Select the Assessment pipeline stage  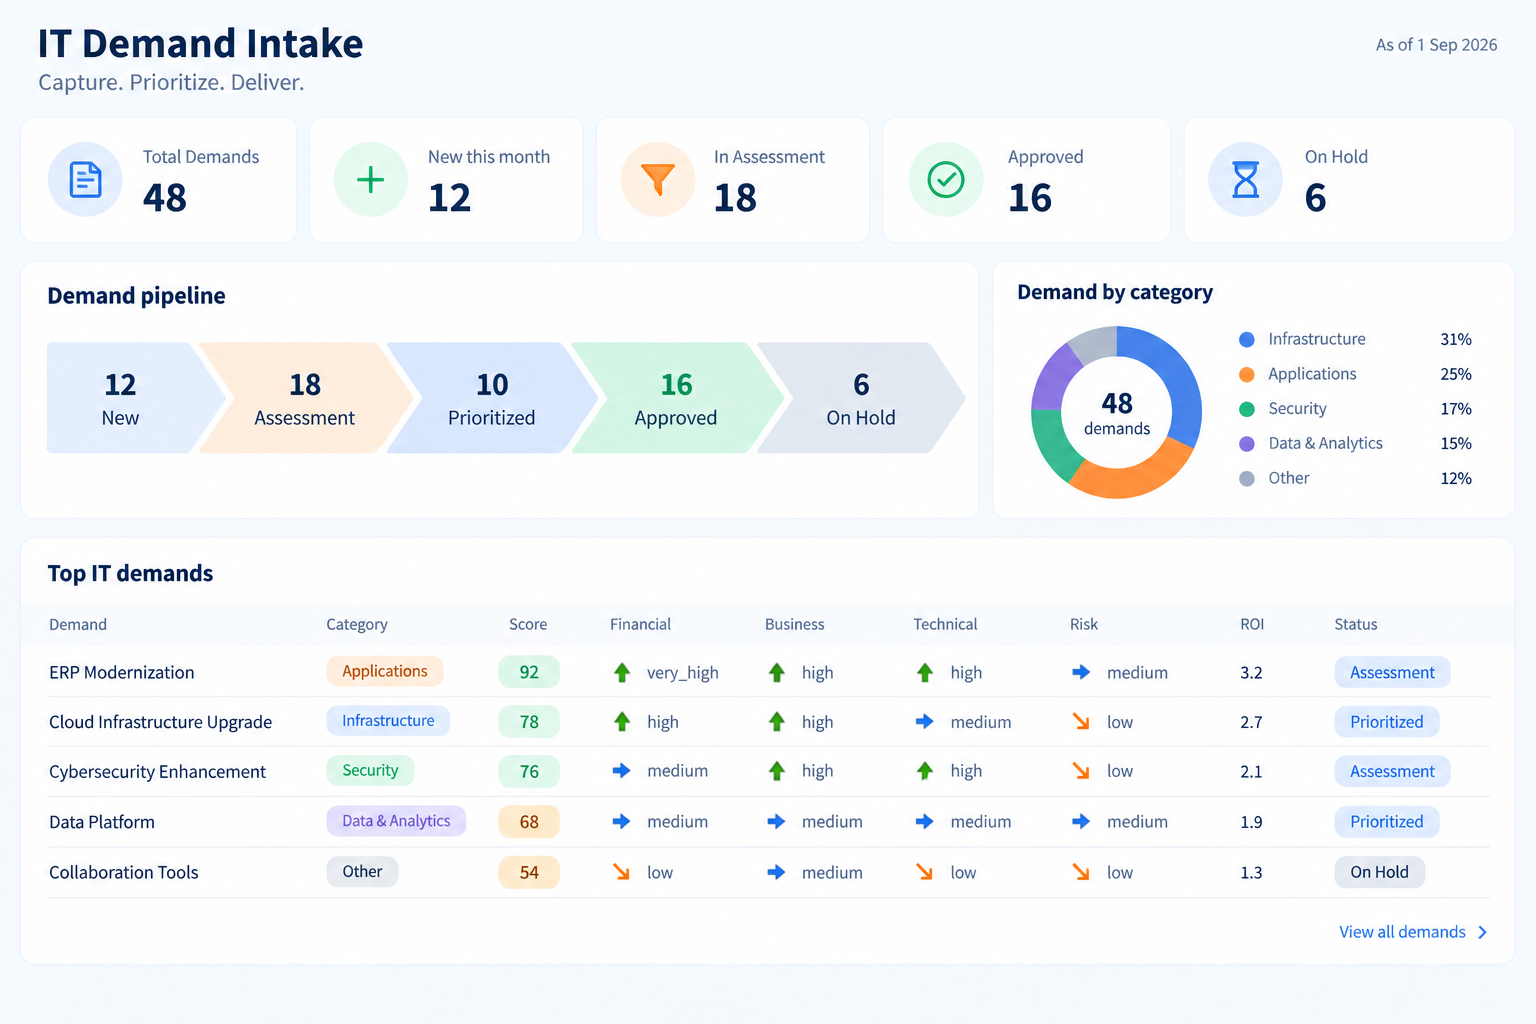(x=305, y=398)
